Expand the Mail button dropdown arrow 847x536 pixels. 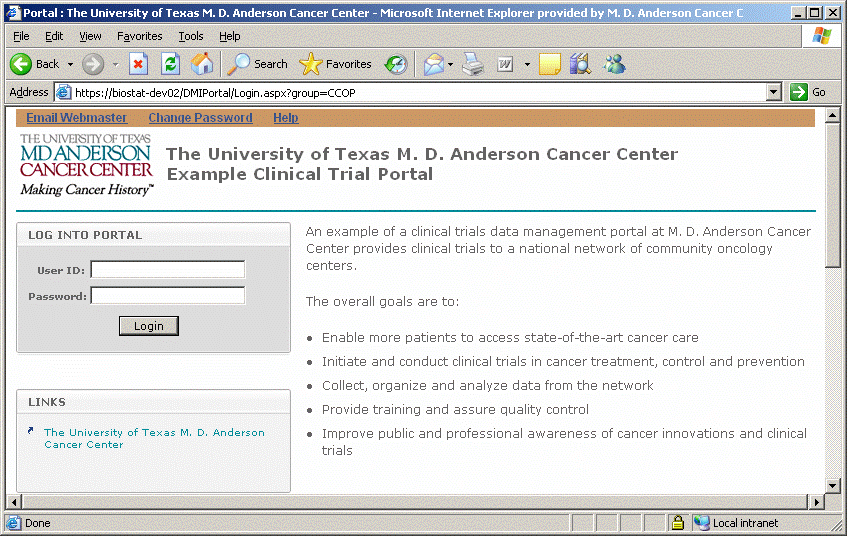point(451,64)
